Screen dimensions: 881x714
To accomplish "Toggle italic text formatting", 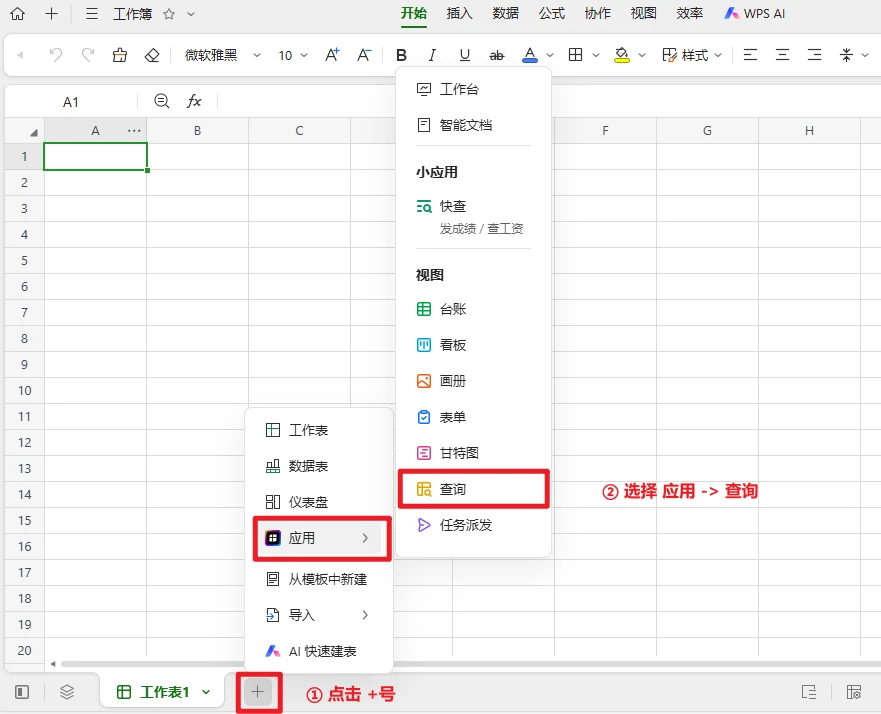I will coord(432,55).
